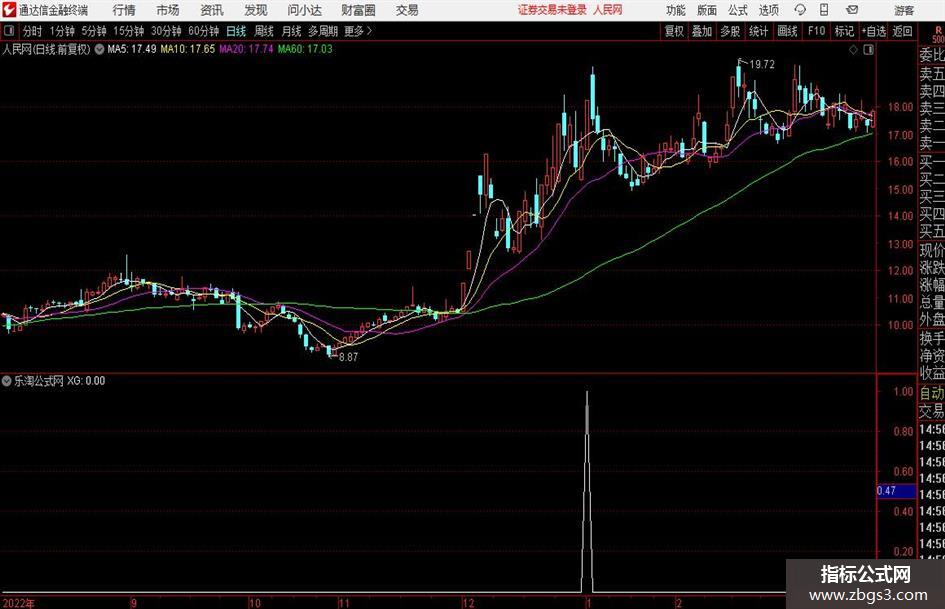The width and height of the screenshot is (945, 609).
Task: Add stock via +自选 button
Action: coord(873,31)
